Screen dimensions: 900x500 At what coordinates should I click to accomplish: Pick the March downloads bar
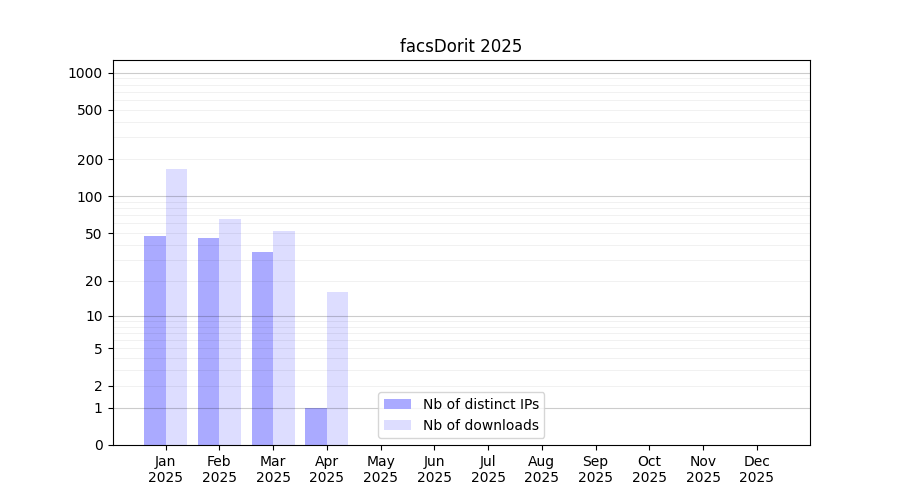point(284,337)
